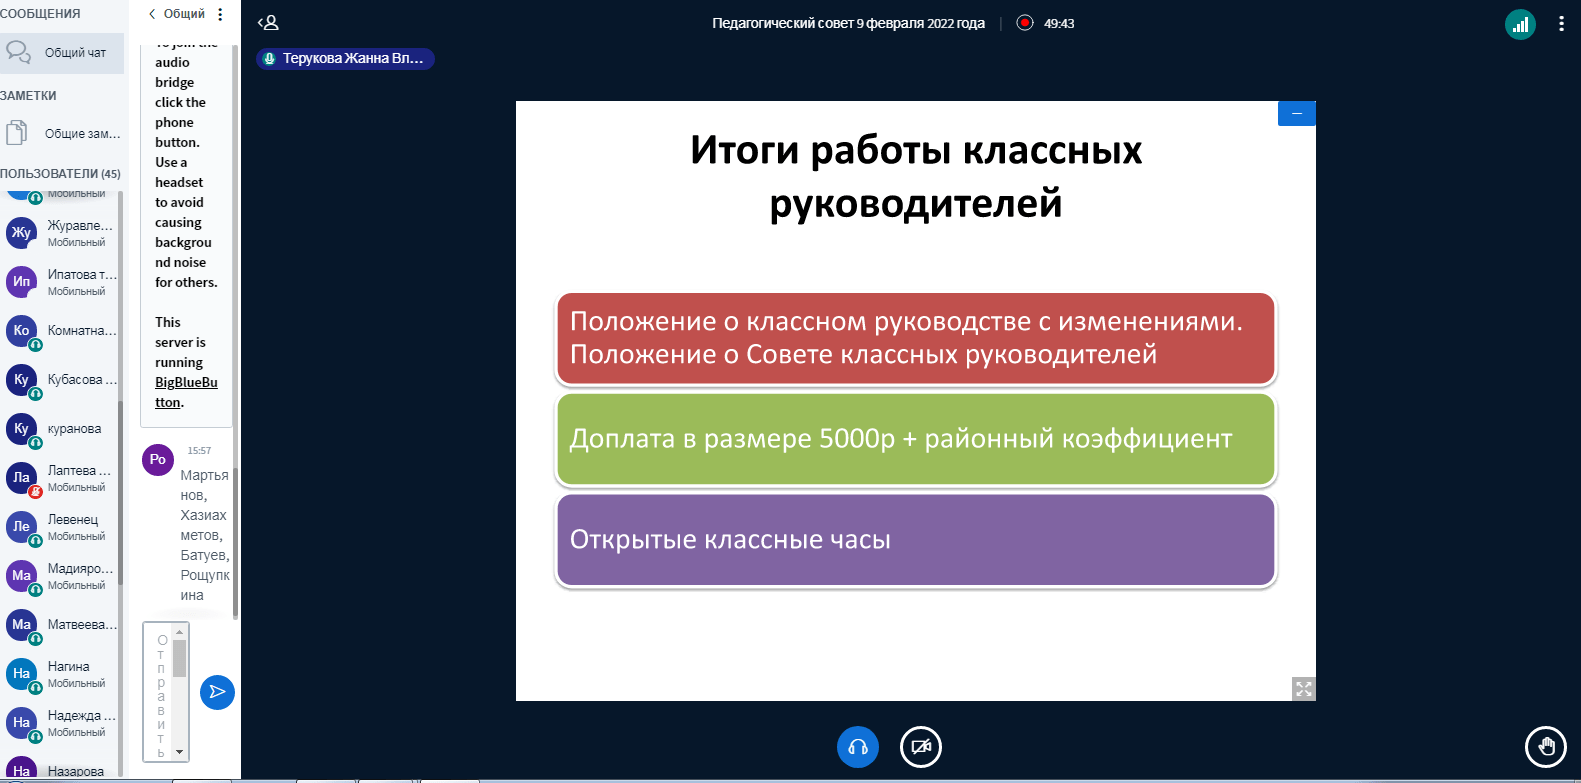Click the chat message timestamp 15:57
The width and height of the screenshot is (1581, 783).
click(x=199, y=450)
